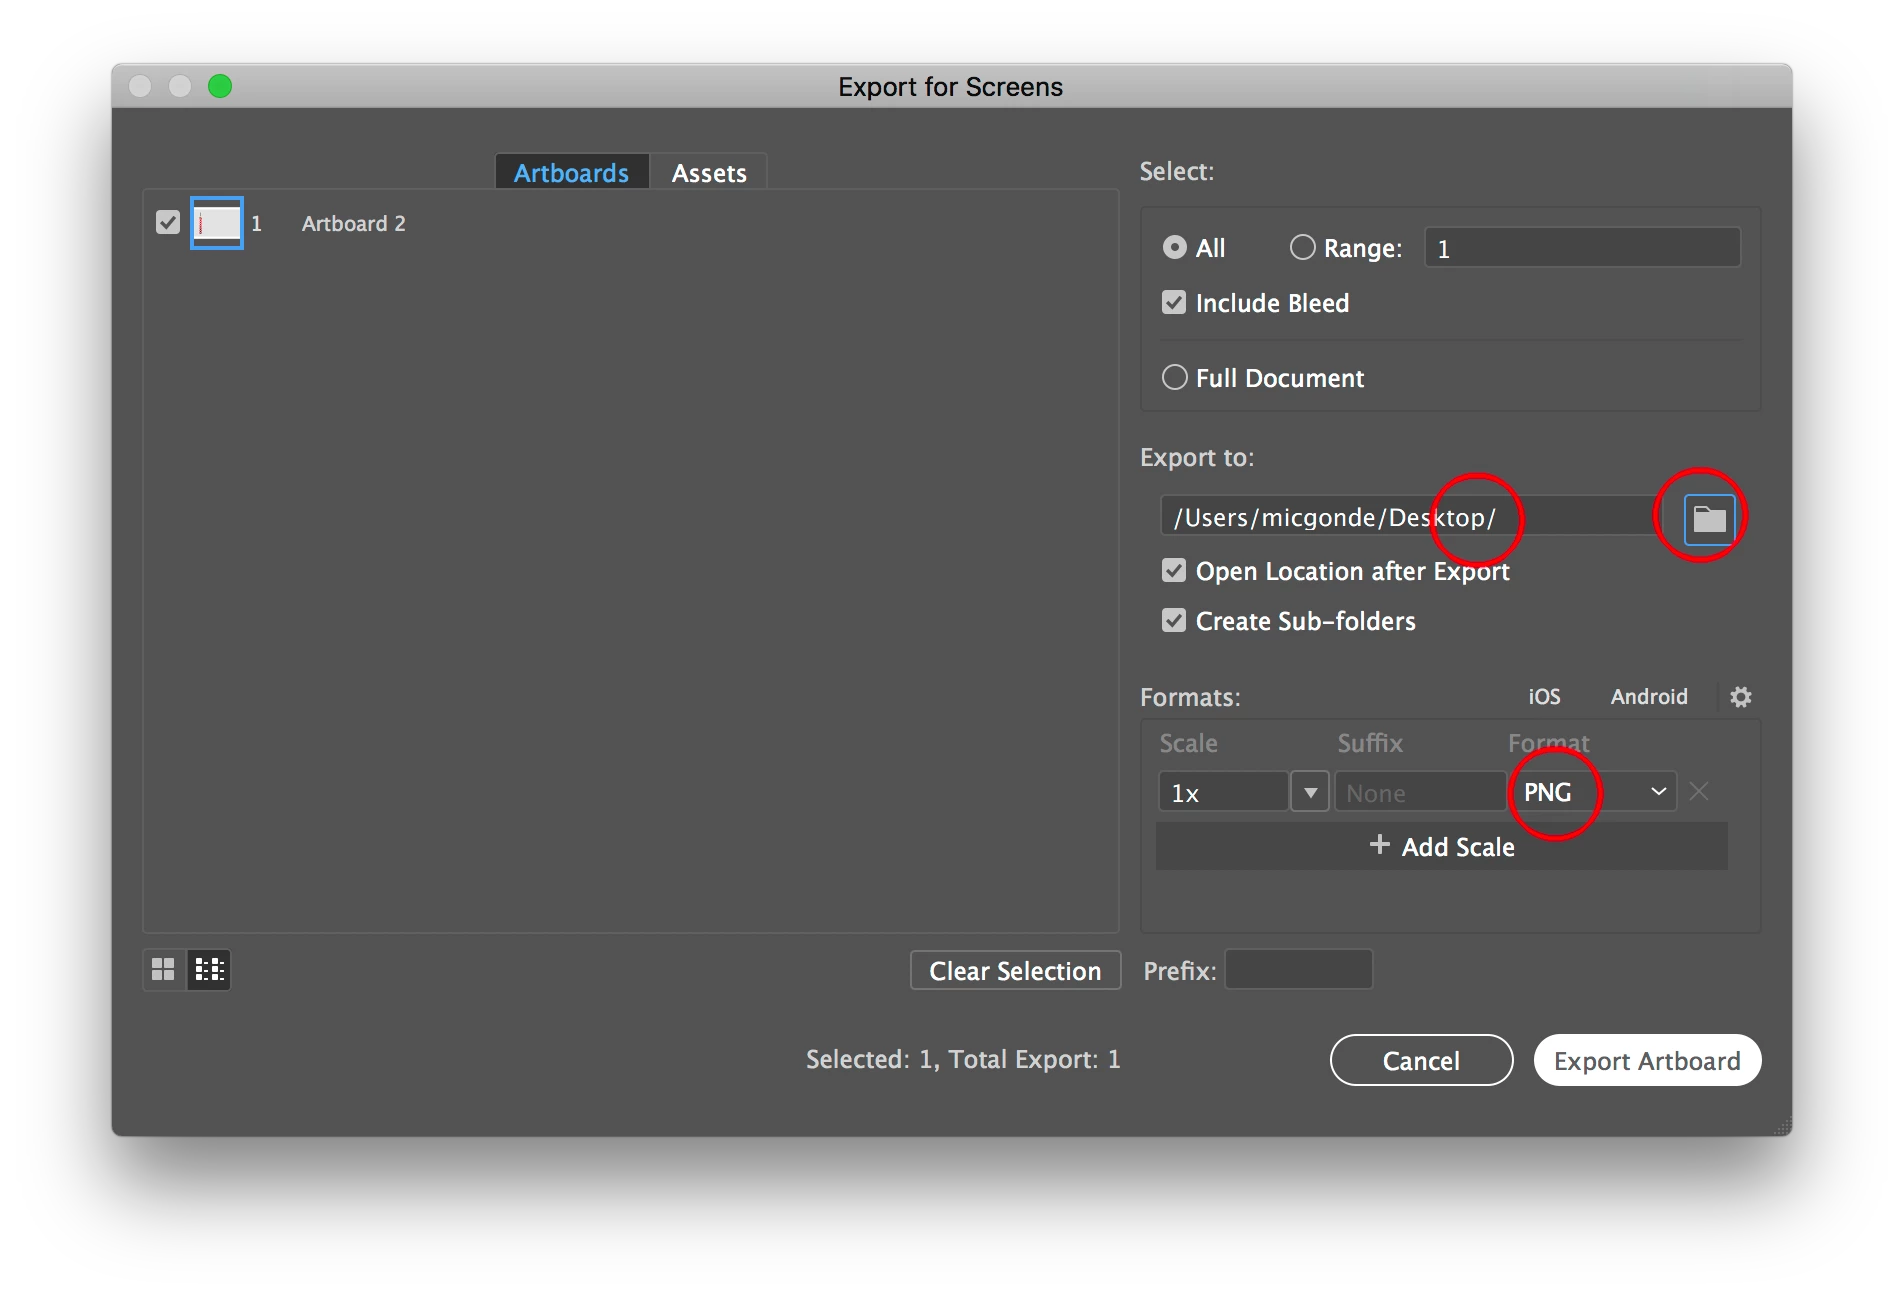The width and height of the screenshot is (1904, 1296).
Task: Click the Range value input field
Action: coord(1582,248)
